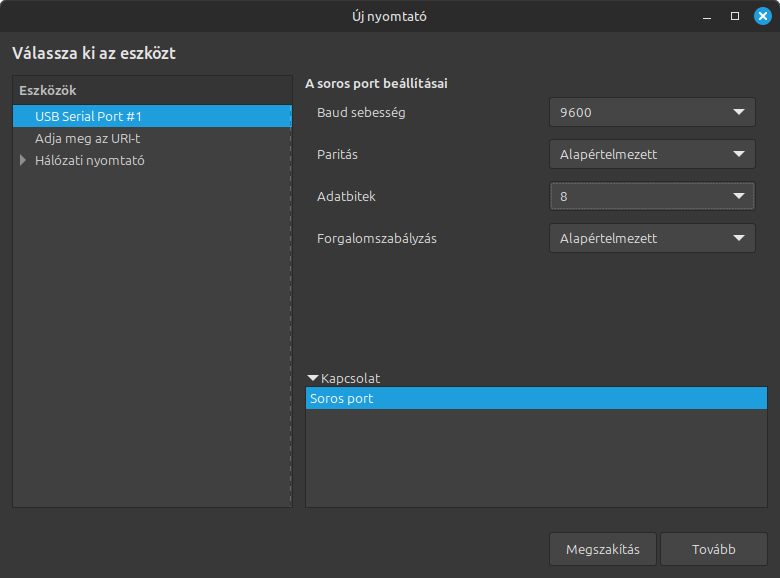This screenshot has width=780, height=578.
Task: Open the Paritás dropdown
Action: (x=652, y=154)
